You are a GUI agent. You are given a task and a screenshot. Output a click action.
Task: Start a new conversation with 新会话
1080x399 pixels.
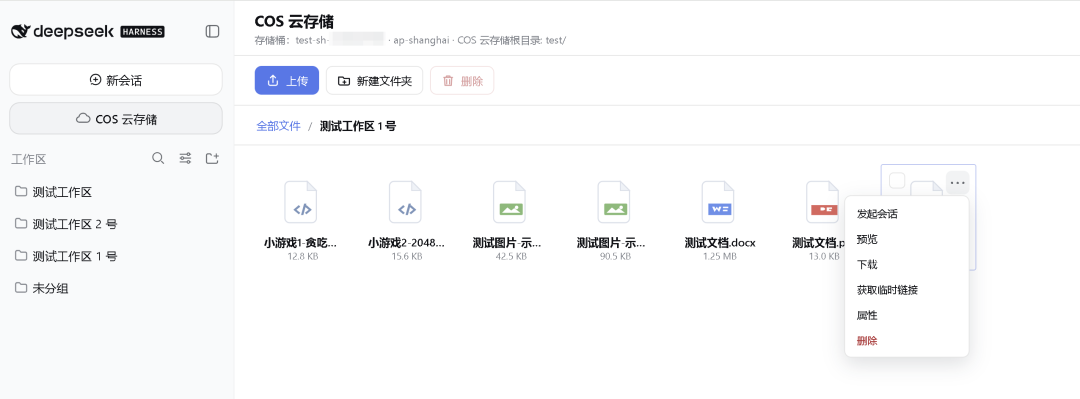[x=116, y=80]
